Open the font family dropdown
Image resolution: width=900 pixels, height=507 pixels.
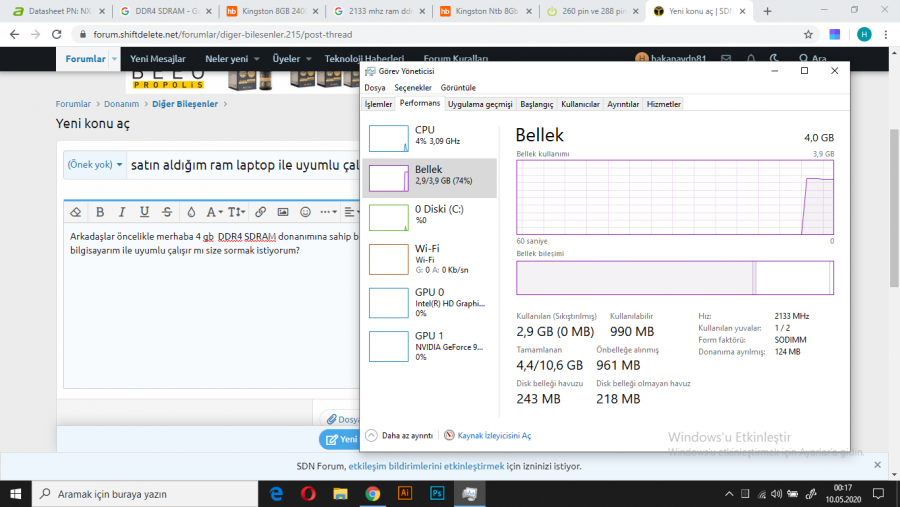214,212
